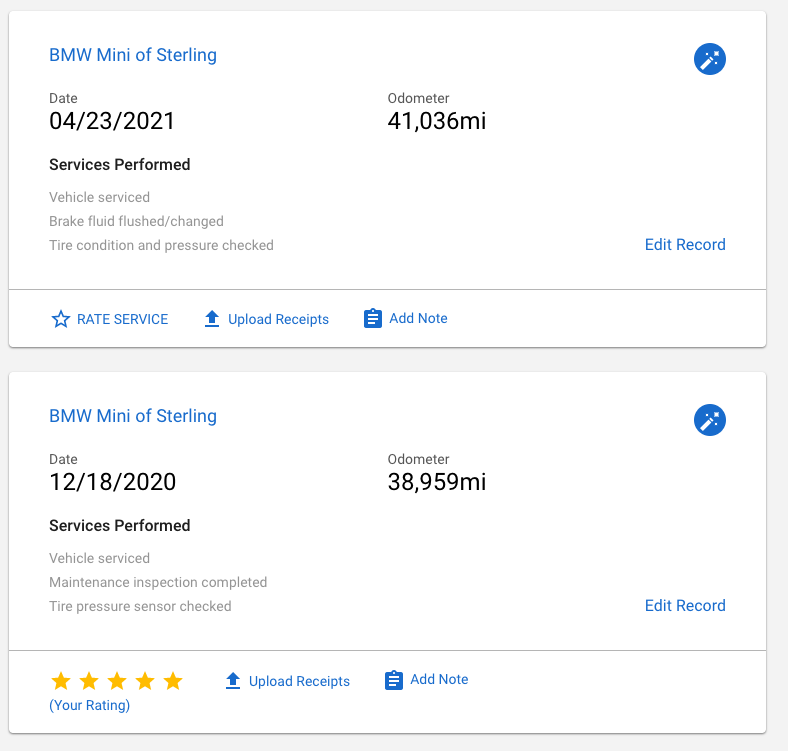Upload Receipts for the 04/23/2021 service
Image resolution: width=788 pixels, height=751 pixels.
[278, 319]
